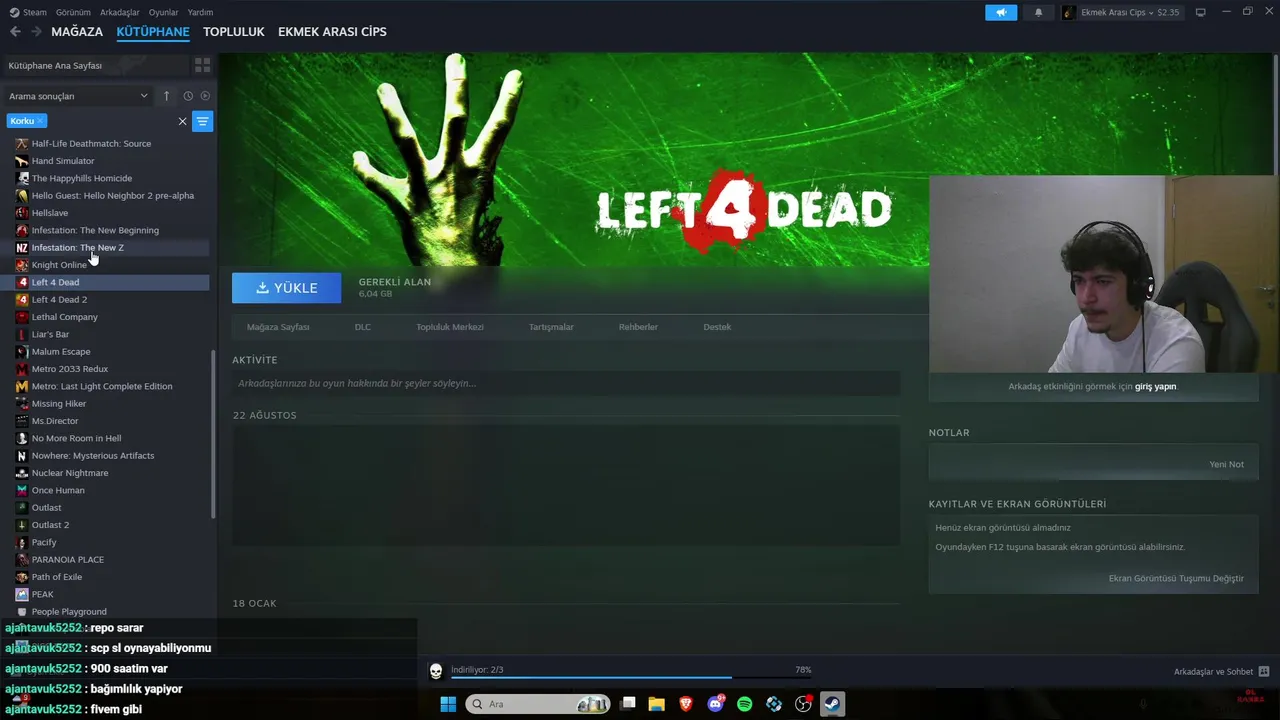Select Hellslave in the game list
The image size is (1280, 720).
[x=112, y=213]
